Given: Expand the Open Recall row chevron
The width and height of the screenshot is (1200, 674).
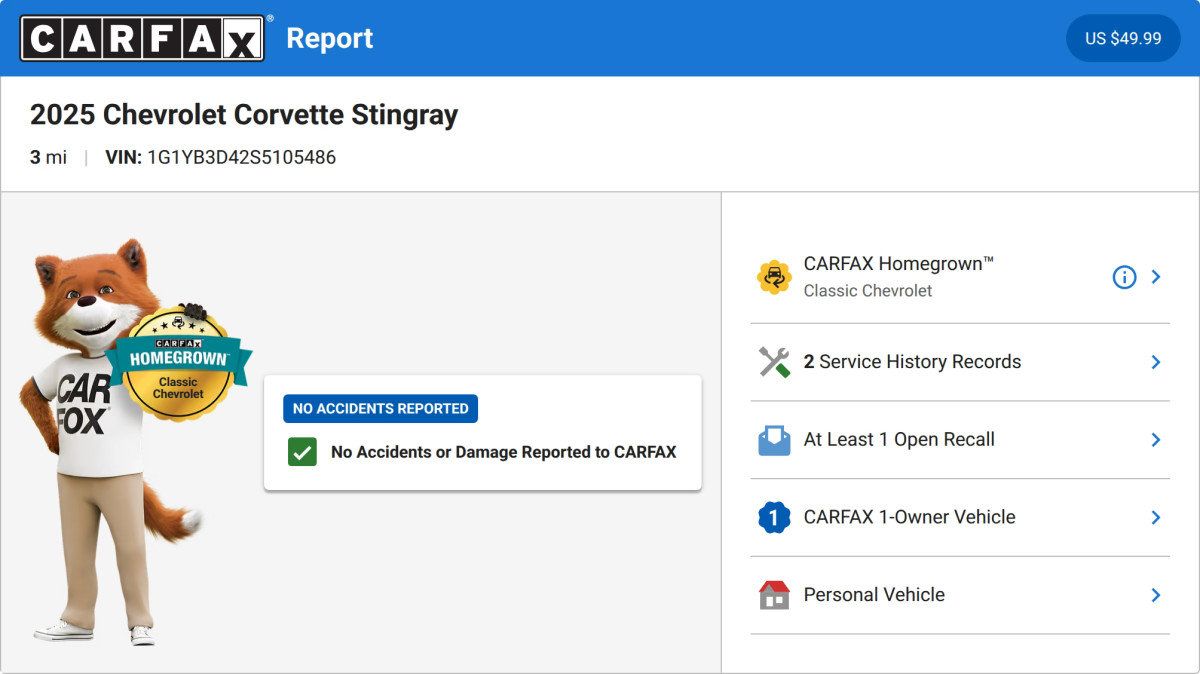Looking at the screenshot, I should pos(1156,440).
